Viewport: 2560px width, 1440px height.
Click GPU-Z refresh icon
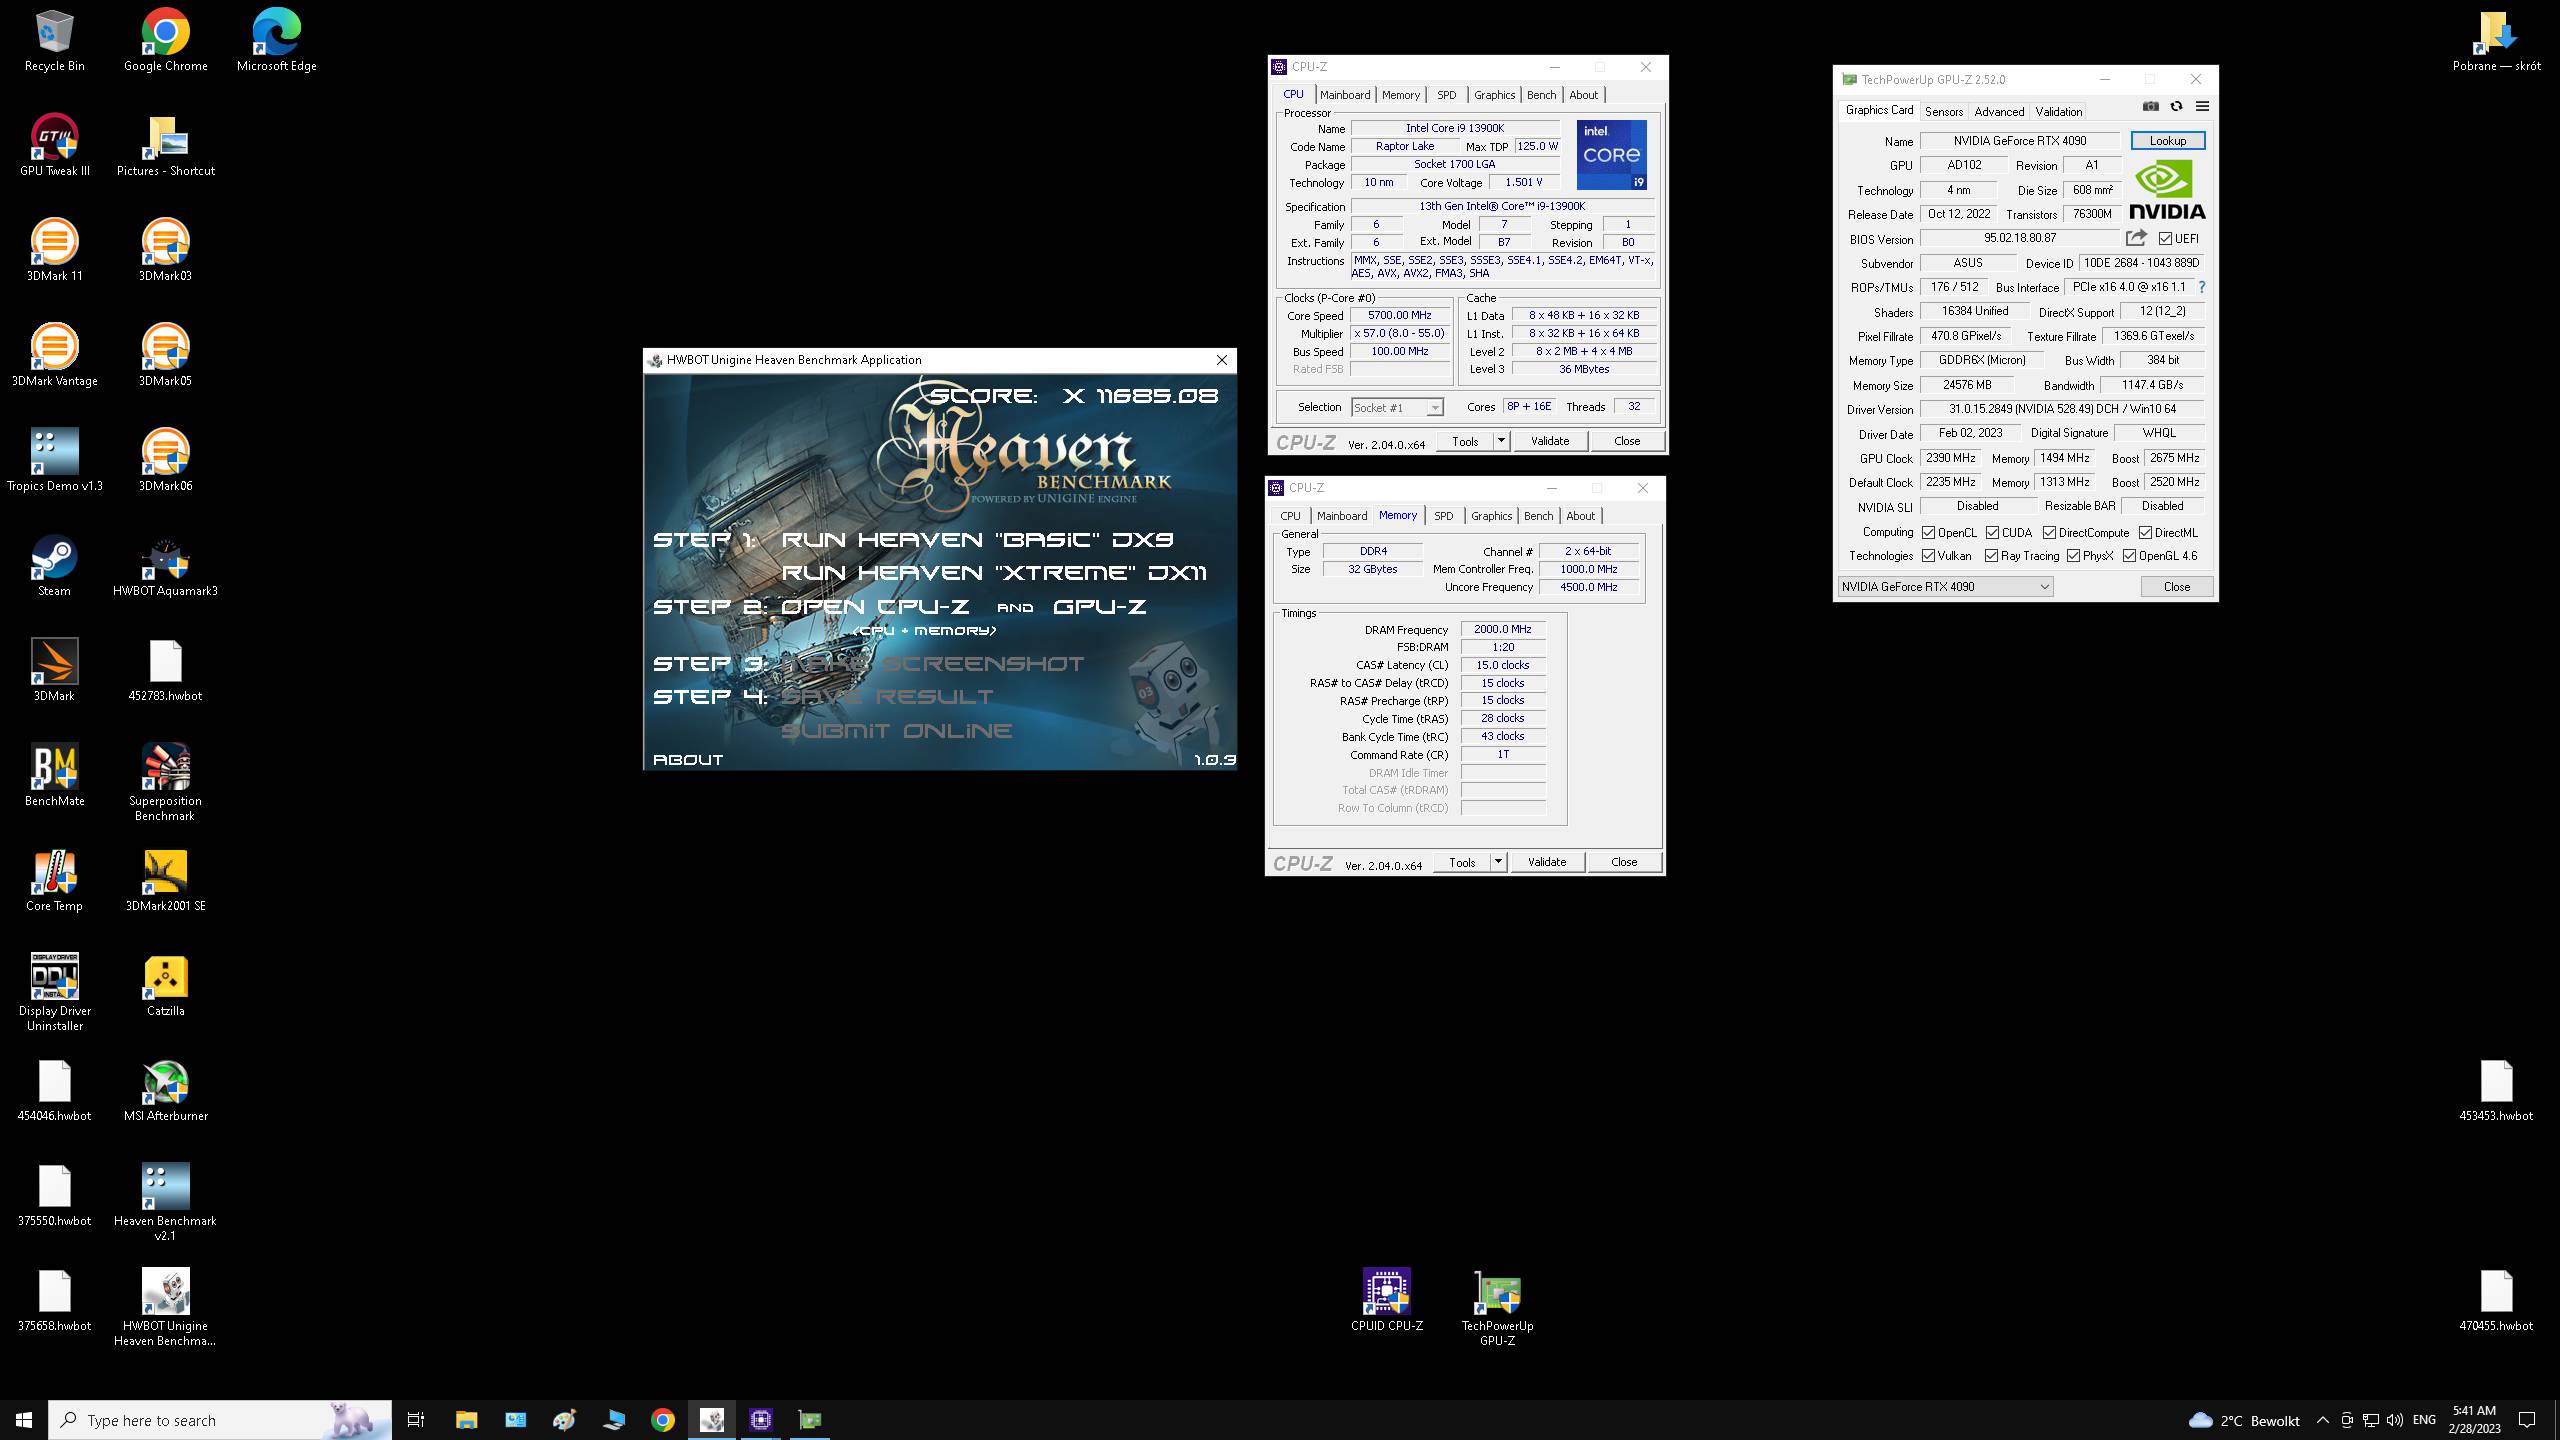click(2176, 107)
